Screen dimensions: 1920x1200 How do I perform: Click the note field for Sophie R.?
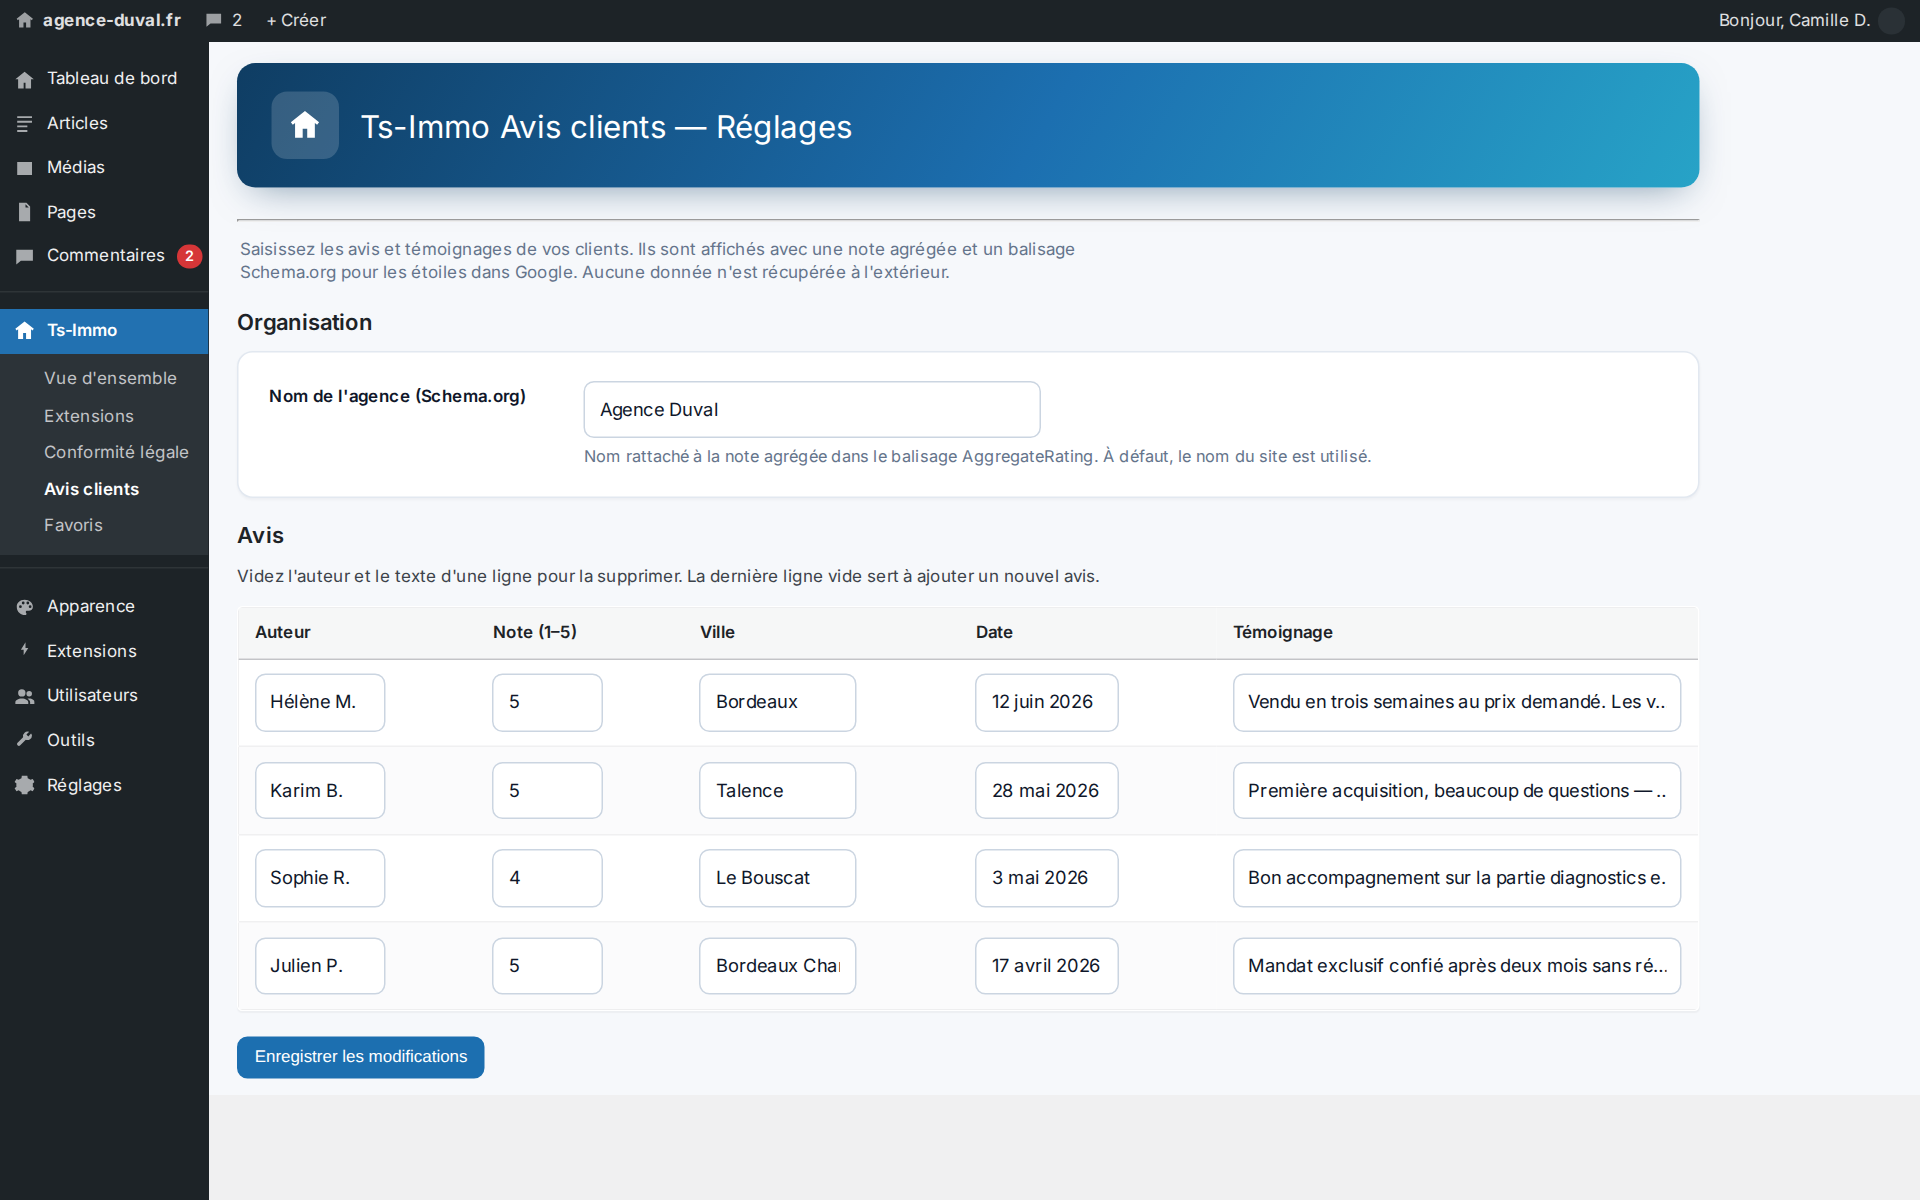[547, 878]
